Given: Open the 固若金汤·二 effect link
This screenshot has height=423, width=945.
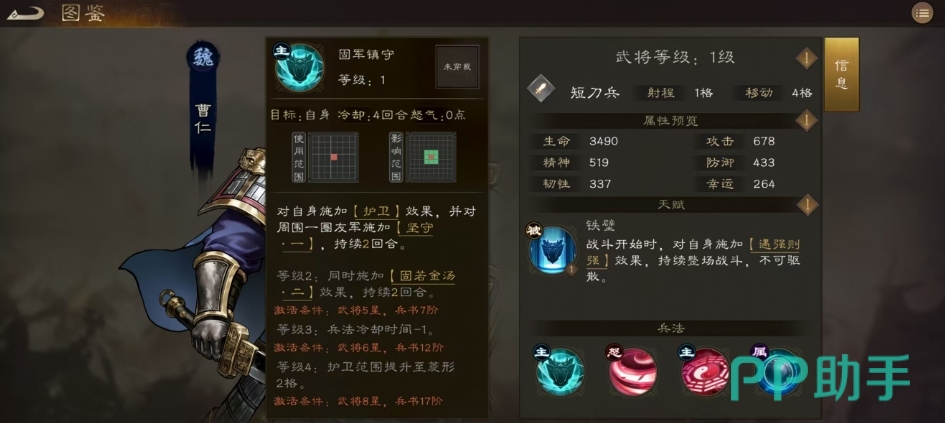Looking at the screenshot, I should [x=367, y=284].
